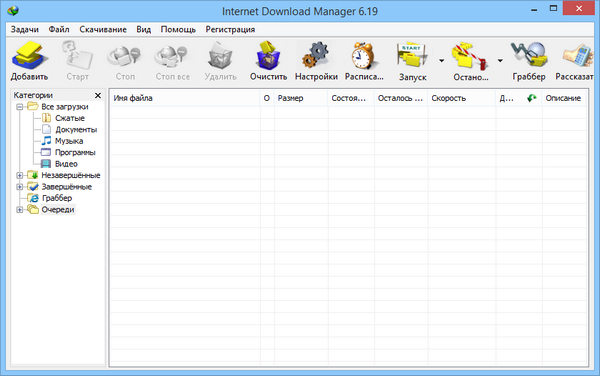Open dropdown arrow next to Остановить
The width and height of the screenshot is (600, 376).
(x=500, y=60)
